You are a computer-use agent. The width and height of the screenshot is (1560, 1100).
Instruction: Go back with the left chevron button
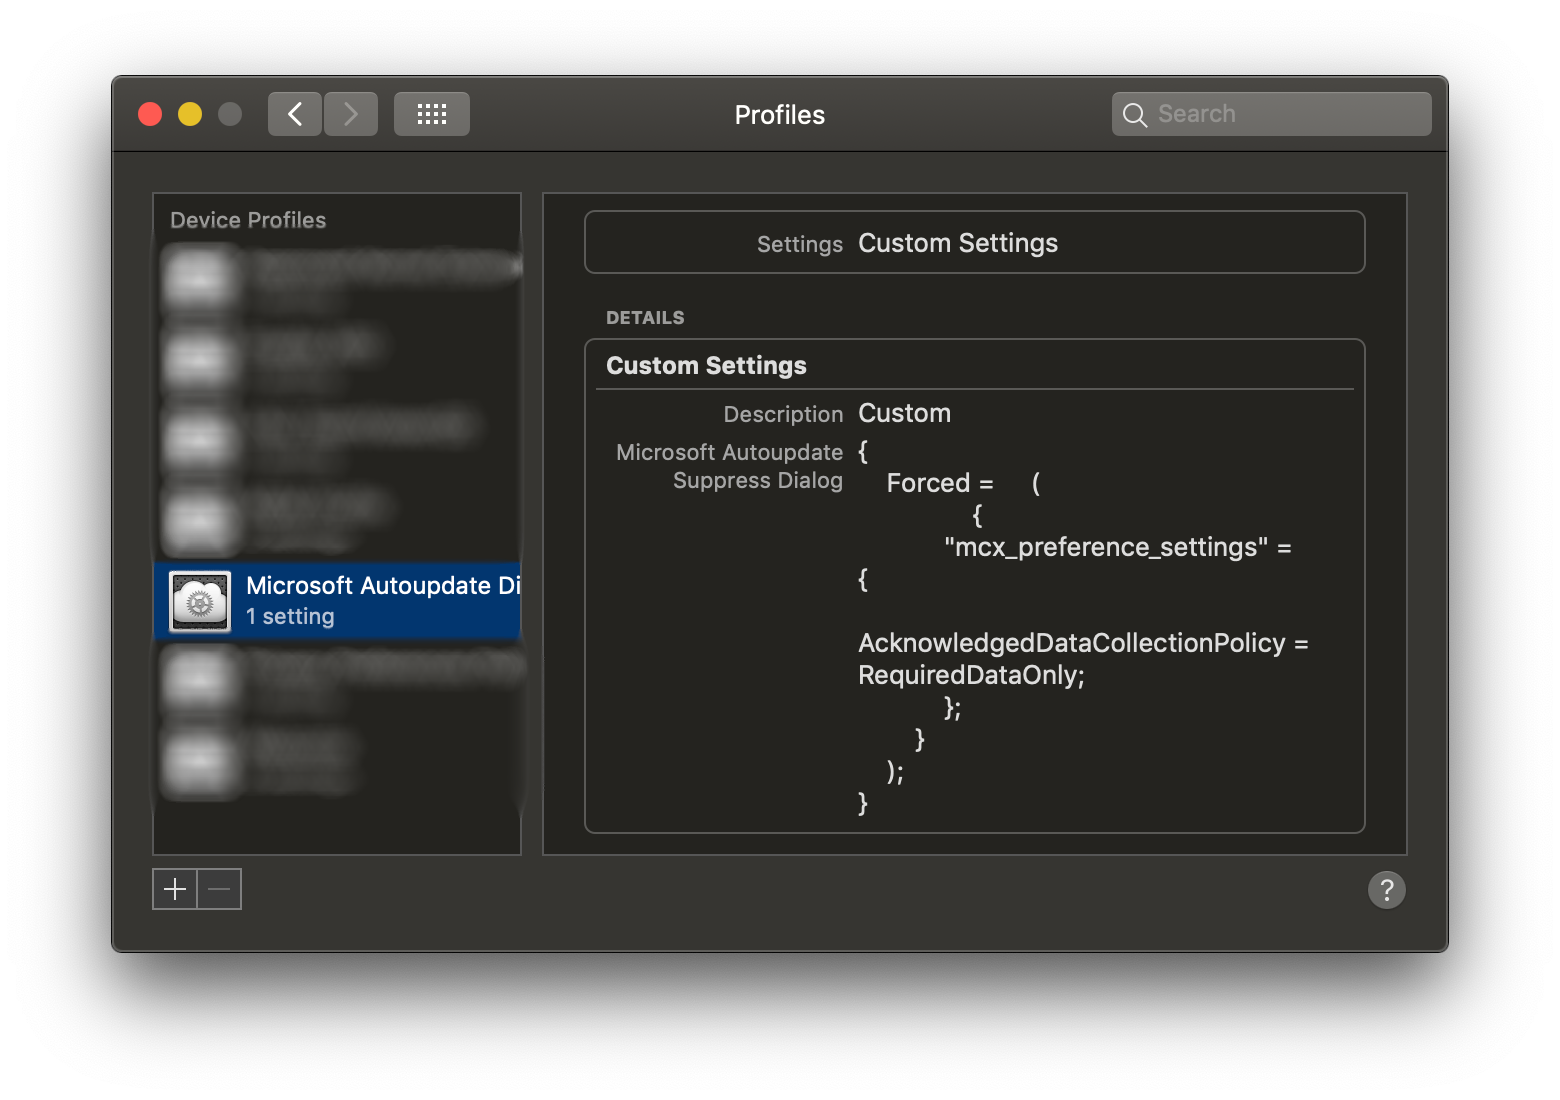point(295,114)
